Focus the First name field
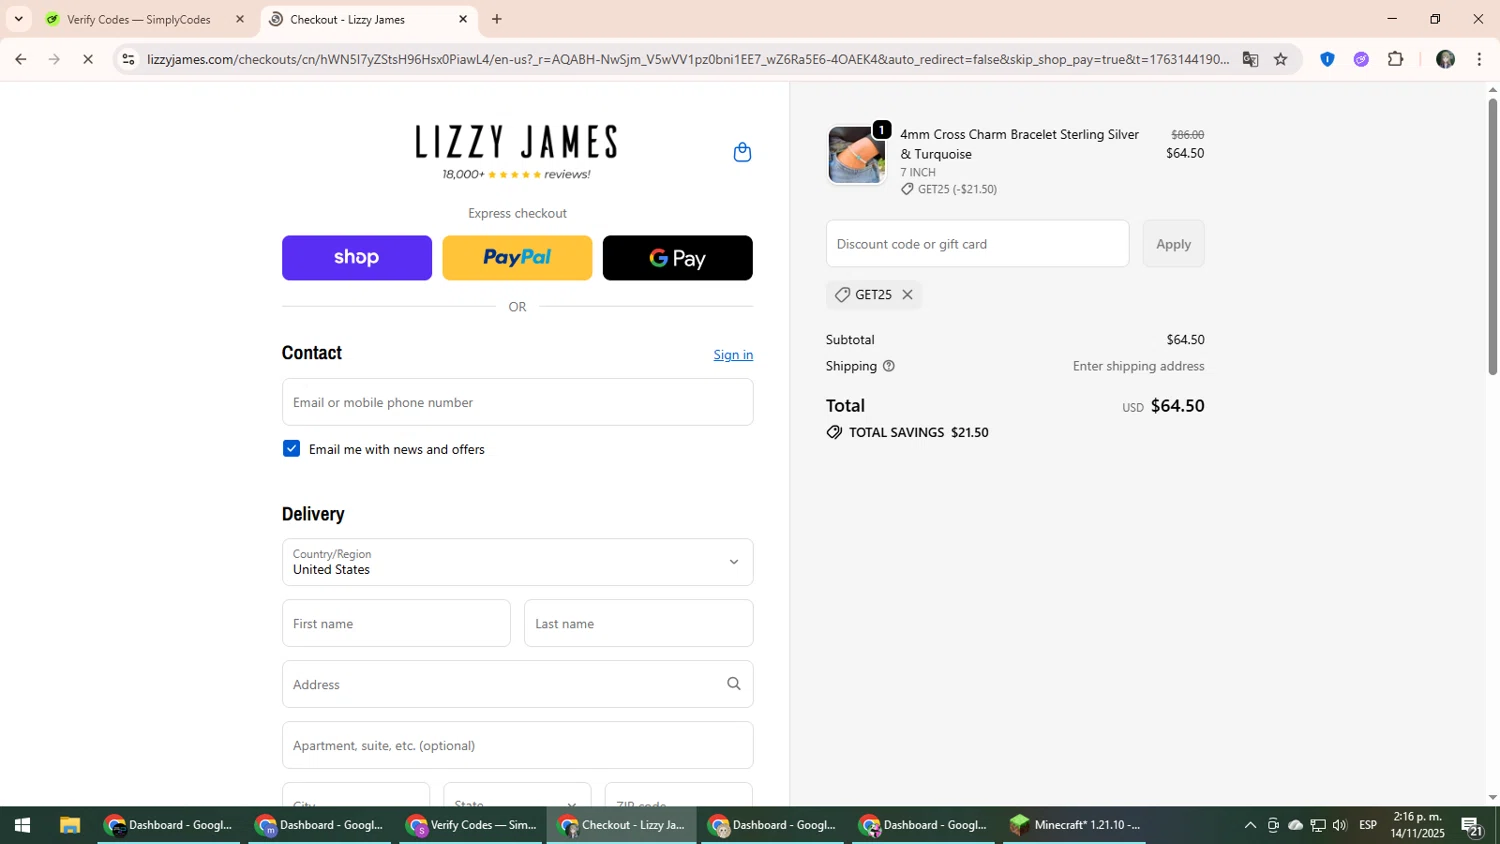Image resolution: width=1500 pixels, height=844 pixels. click(396, 623)
